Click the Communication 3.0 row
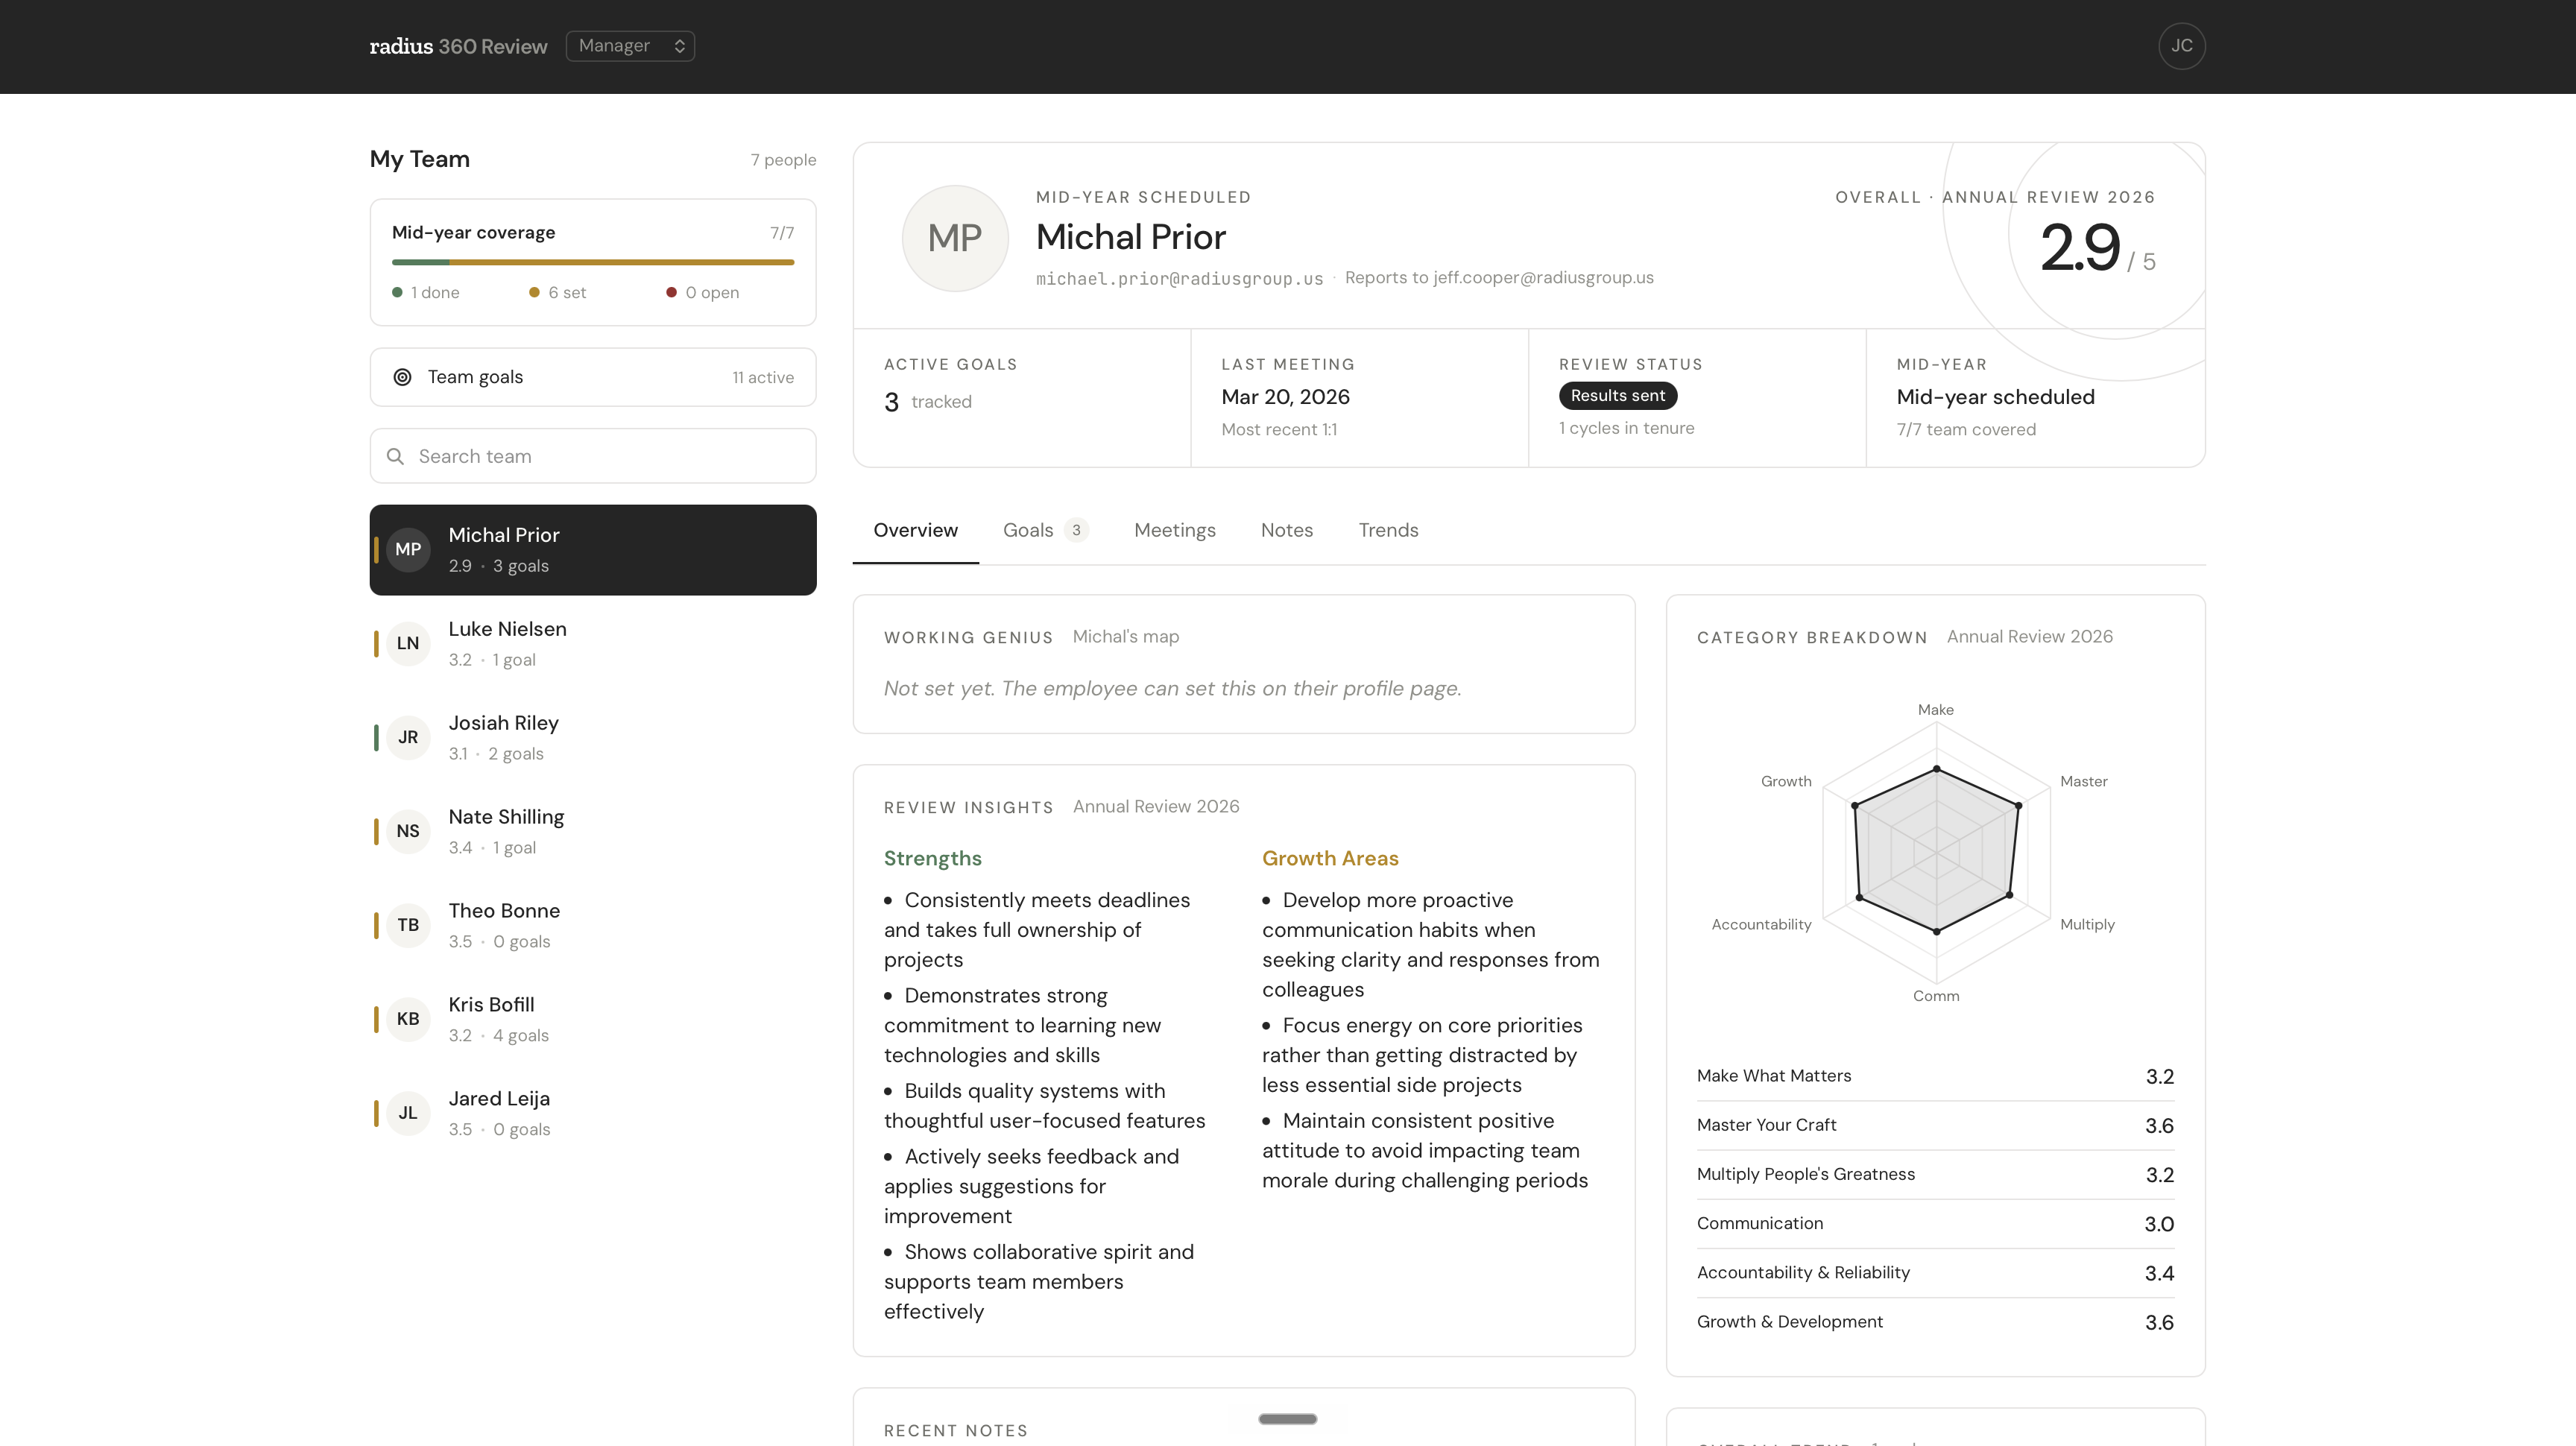The width and height of the screenshot is (2576, 1446). [1935, 1224]
